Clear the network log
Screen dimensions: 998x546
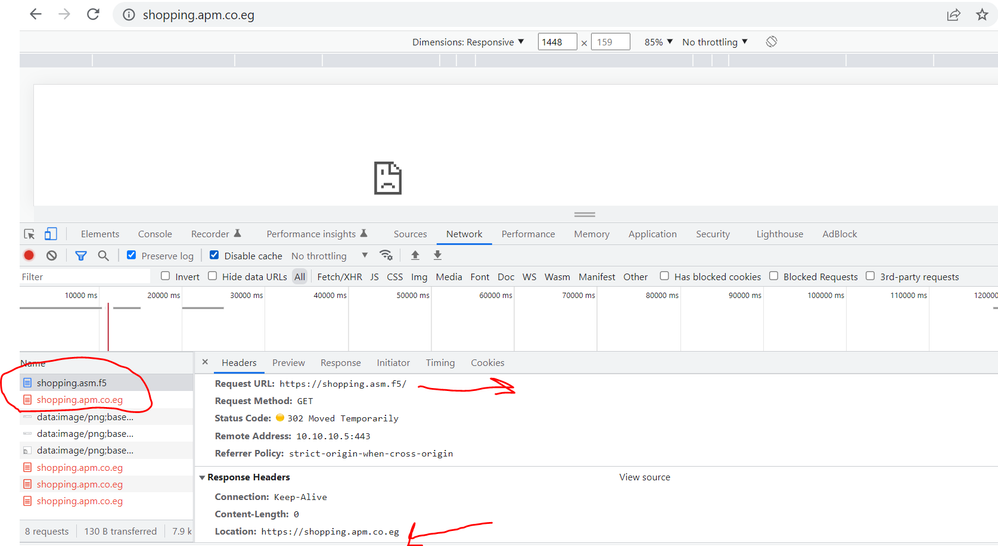[x=51, y=256]
